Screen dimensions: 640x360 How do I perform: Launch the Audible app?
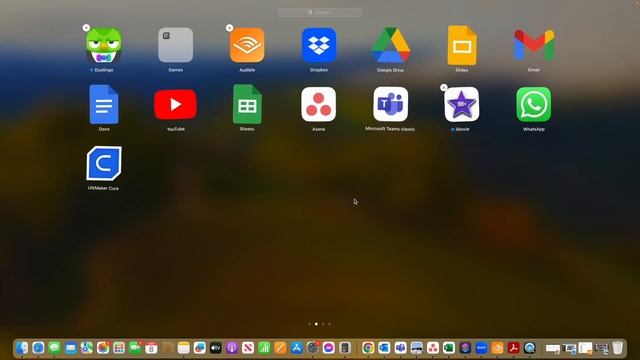coord(247,45)
